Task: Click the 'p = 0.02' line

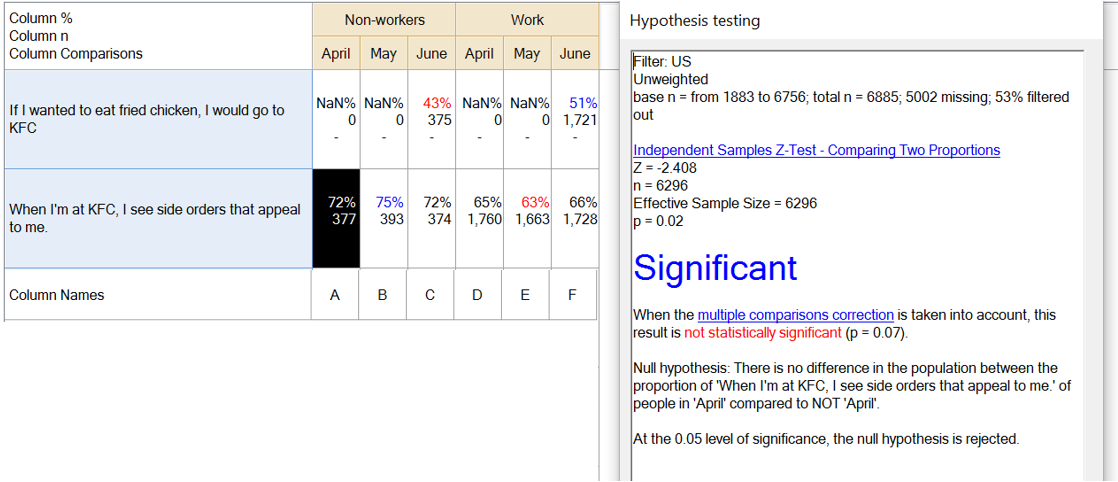Action: click(x=658, y=222)
